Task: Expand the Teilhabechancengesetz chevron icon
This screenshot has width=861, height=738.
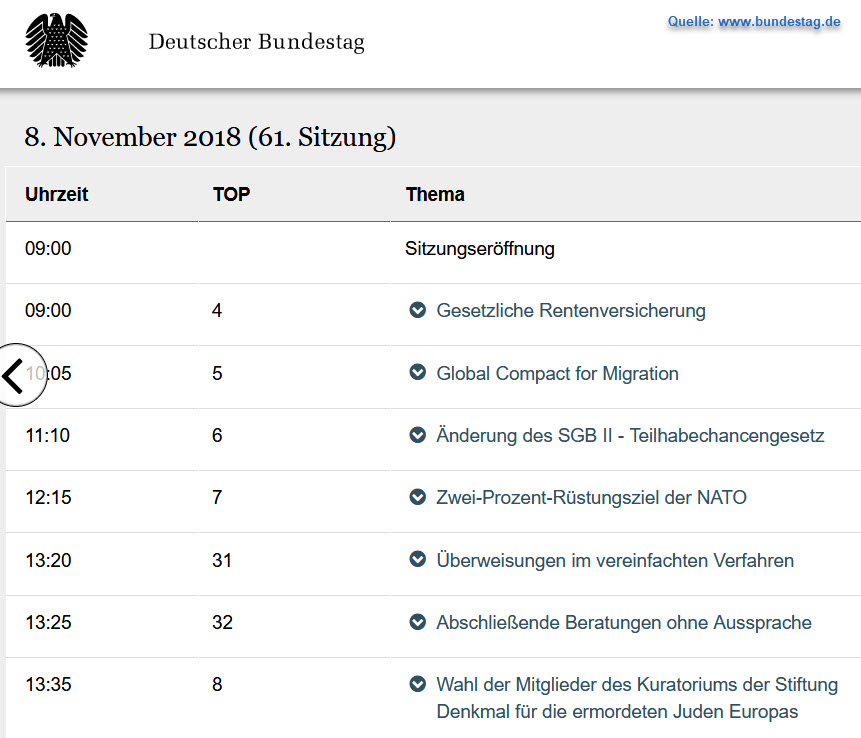Action: [418, 436]
